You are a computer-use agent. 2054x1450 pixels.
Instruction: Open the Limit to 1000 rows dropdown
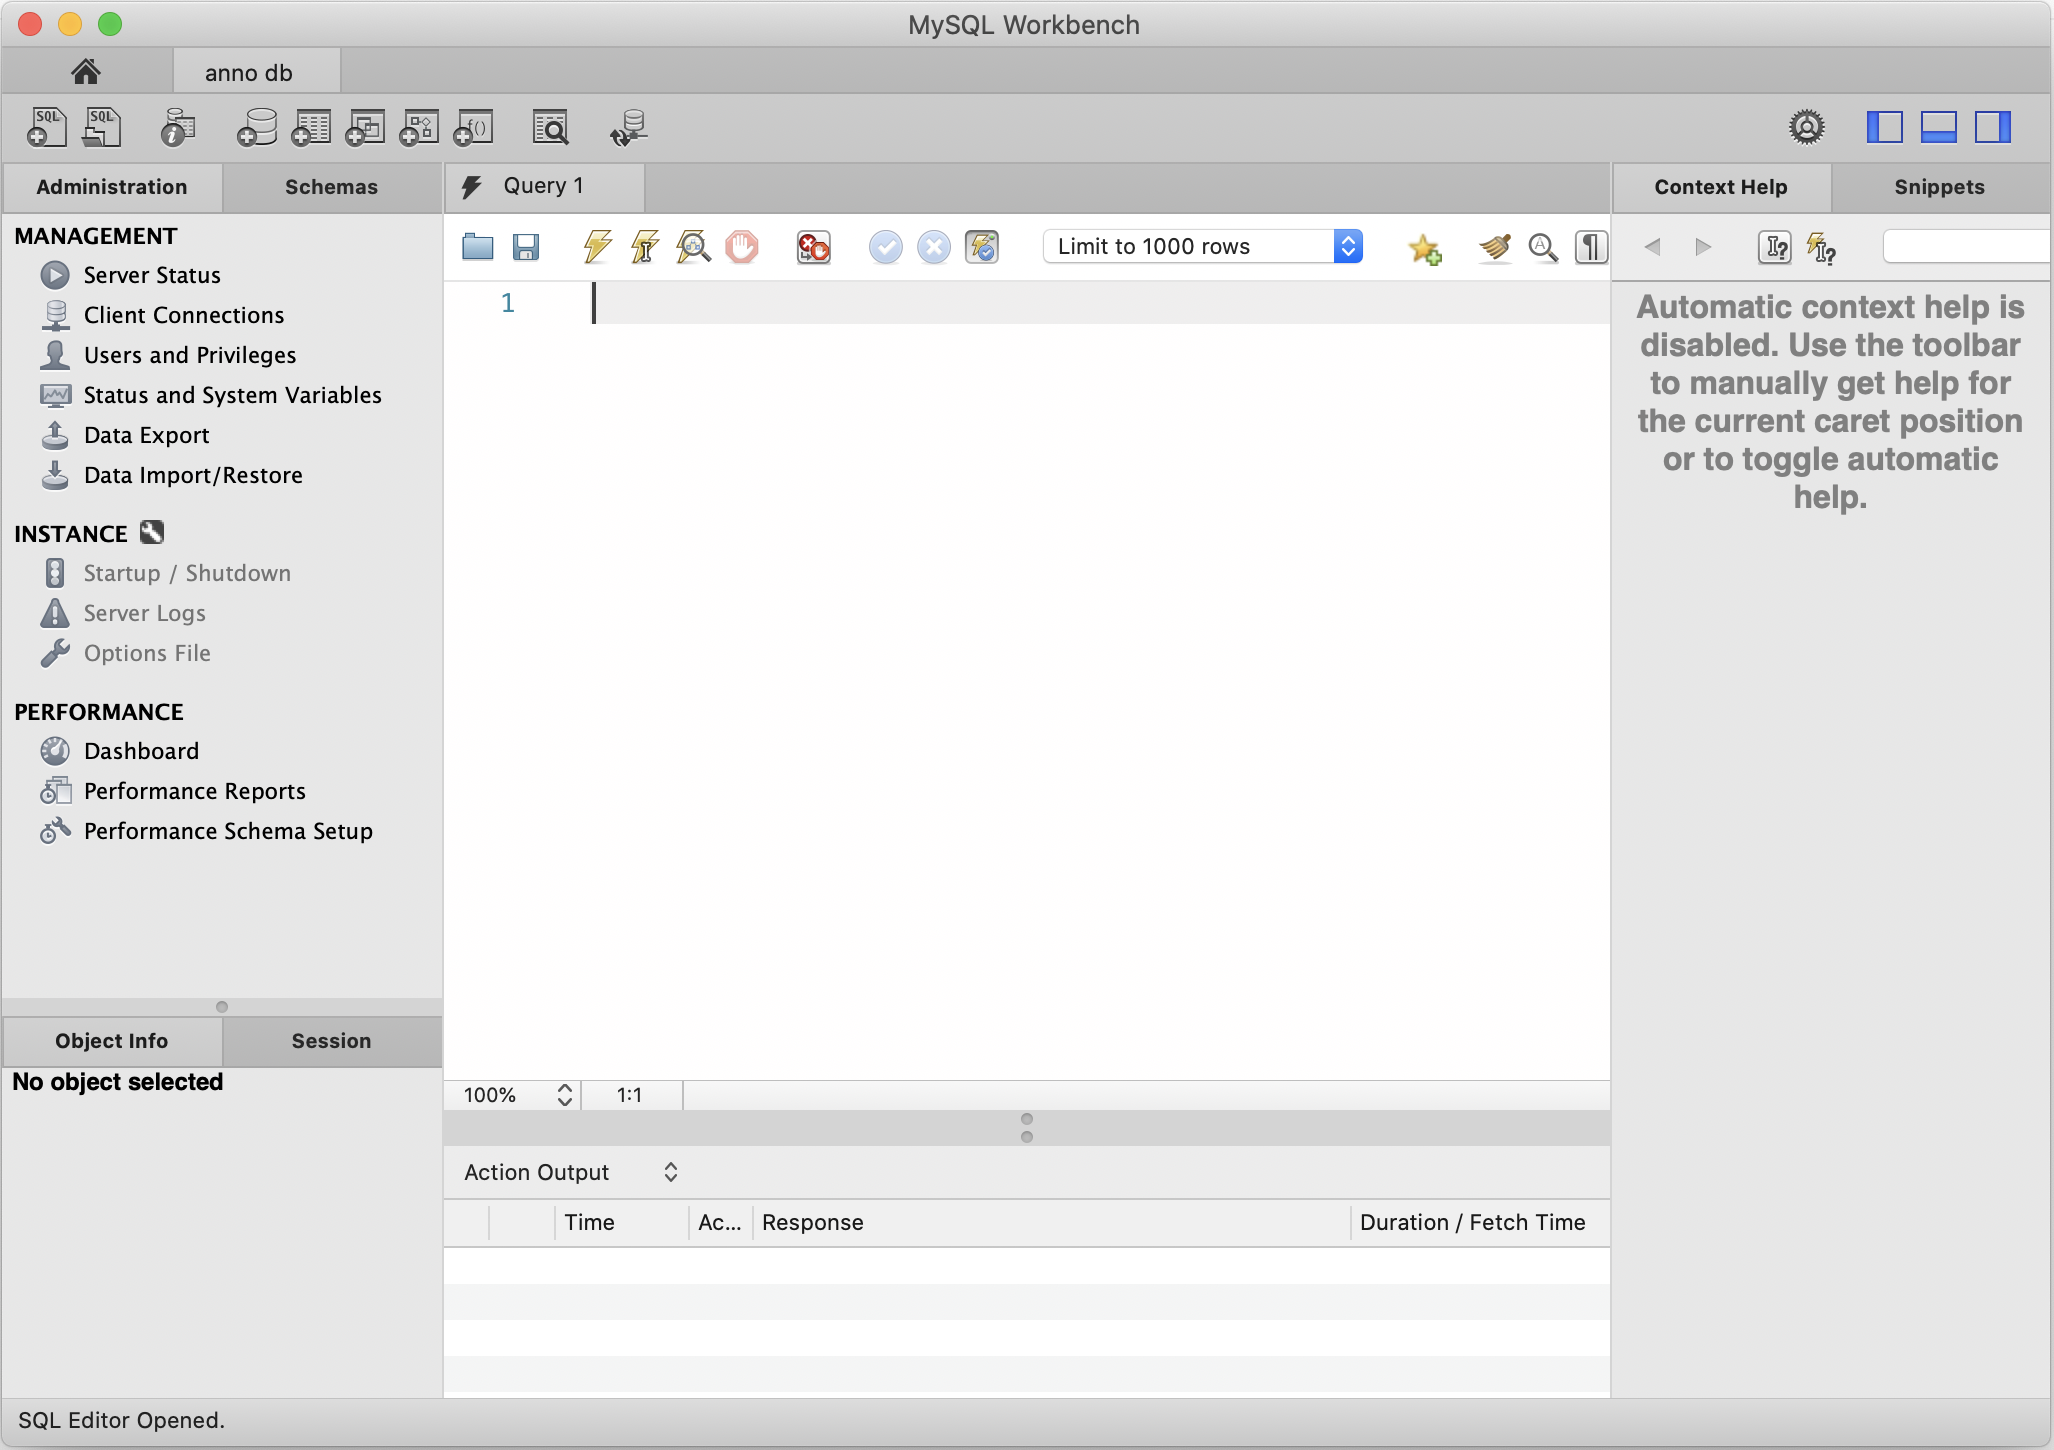click(1348, 246)
